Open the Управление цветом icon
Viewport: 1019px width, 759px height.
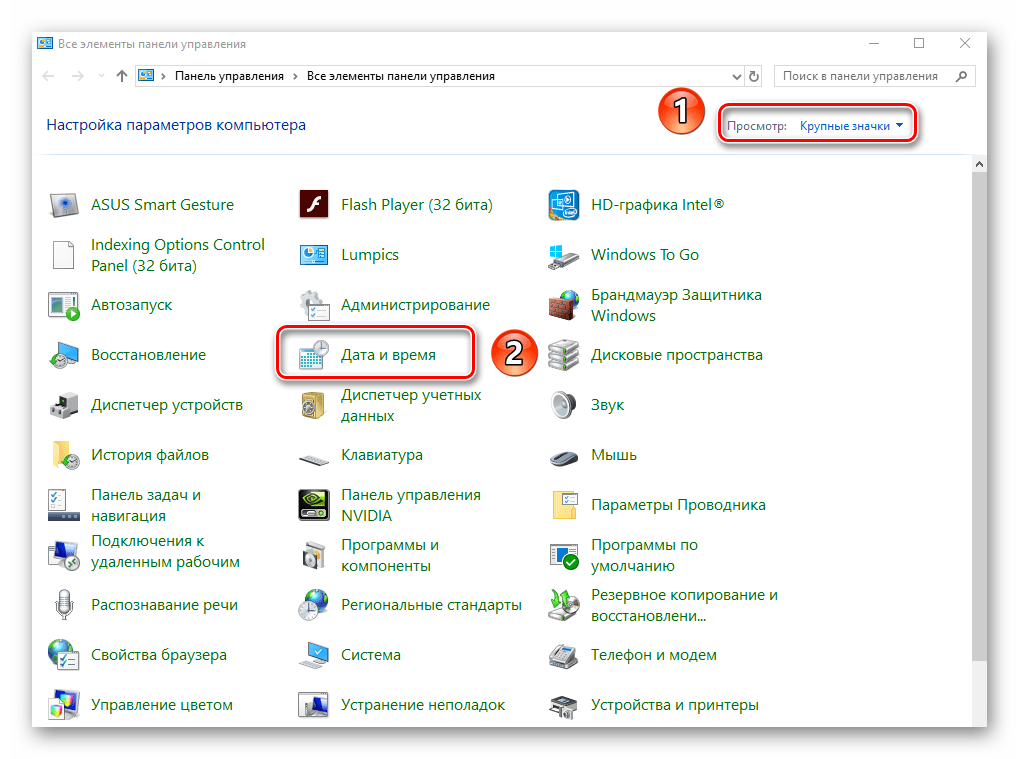(x=64, y=705)
